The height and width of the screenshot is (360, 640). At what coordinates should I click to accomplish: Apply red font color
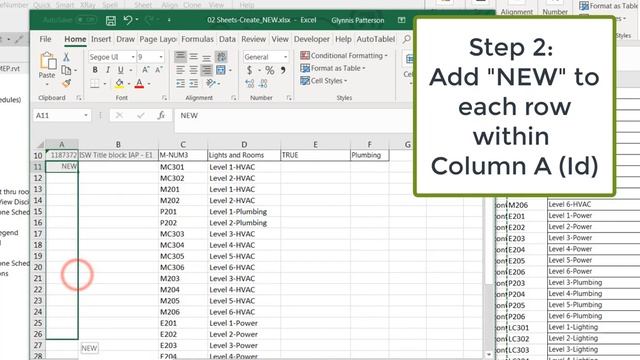pos(139,84)
